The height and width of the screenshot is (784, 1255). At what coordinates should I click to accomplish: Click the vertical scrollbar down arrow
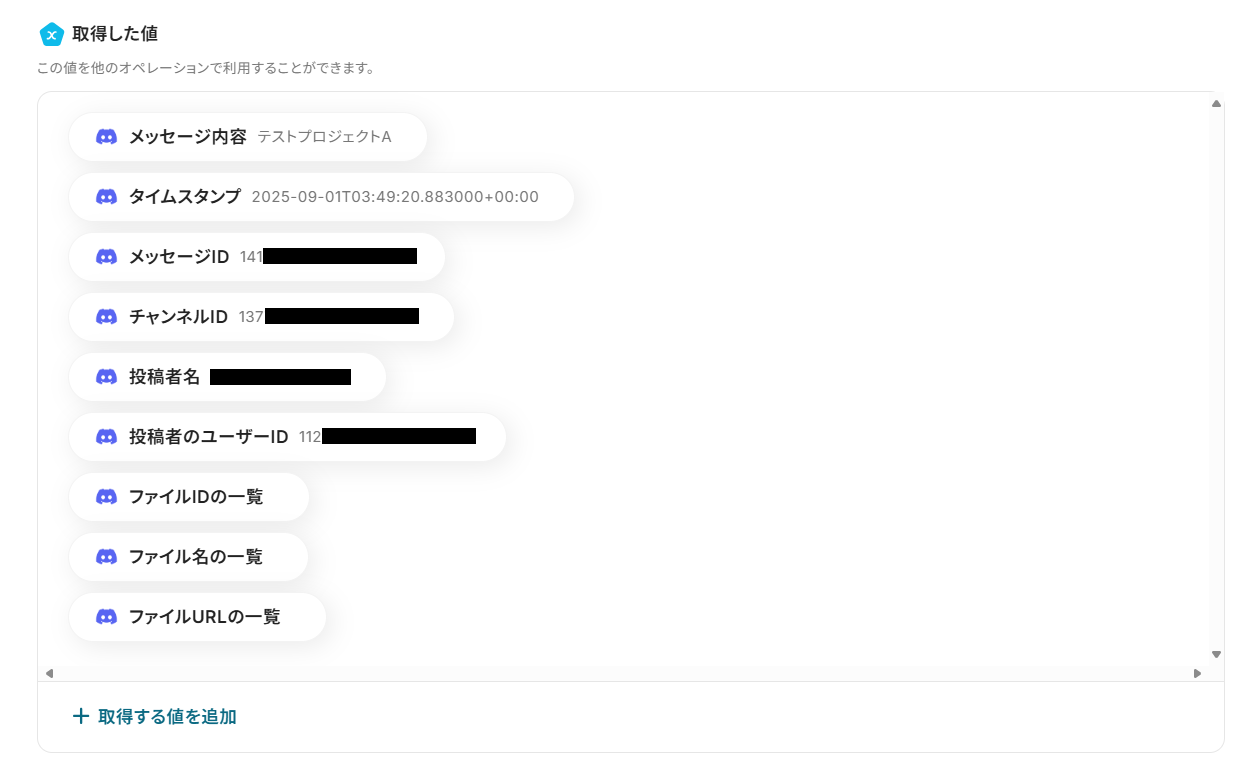pos(1216,655)
